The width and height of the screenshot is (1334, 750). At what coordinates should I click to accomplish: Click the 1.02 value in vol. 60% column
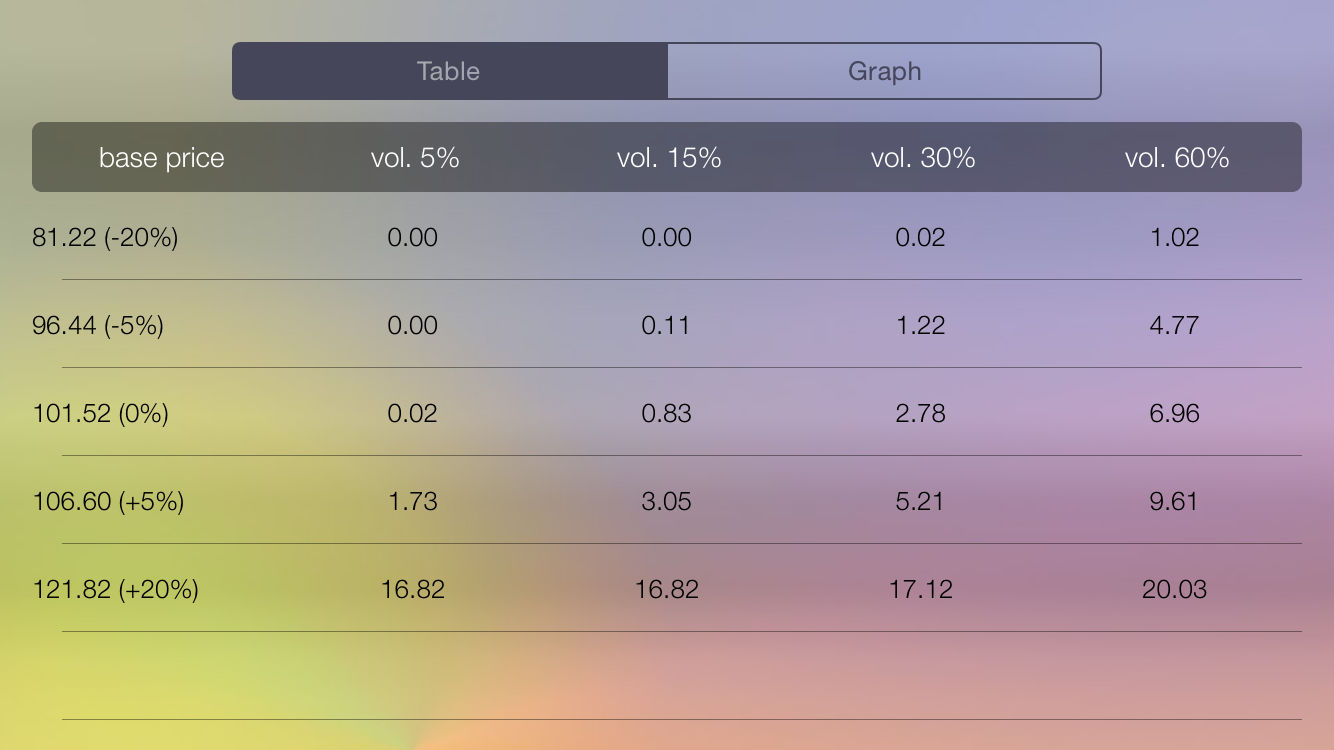click(1175, 237)
